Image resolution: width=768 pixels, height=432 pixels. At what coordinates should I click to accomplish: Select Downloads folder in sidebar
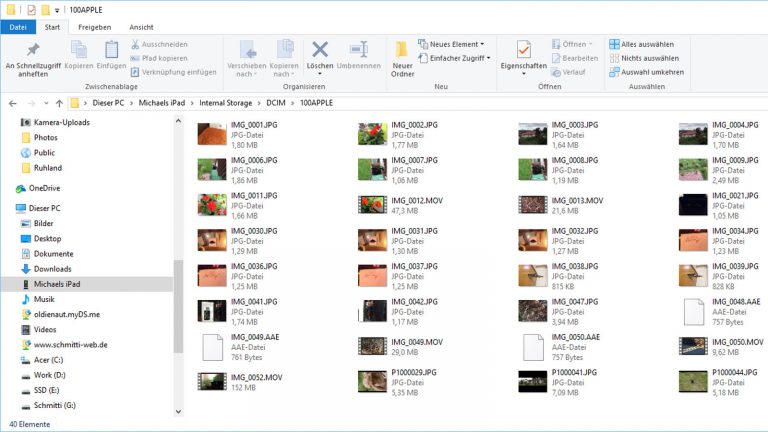[x=52, y=269]
